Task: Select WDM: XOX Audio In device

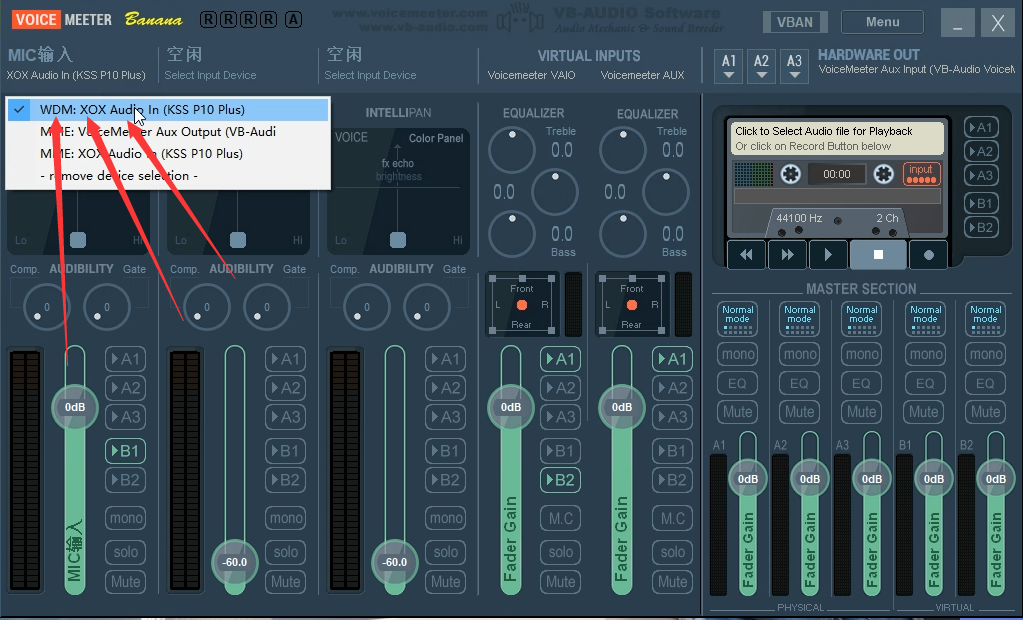Action: (168, 110)
